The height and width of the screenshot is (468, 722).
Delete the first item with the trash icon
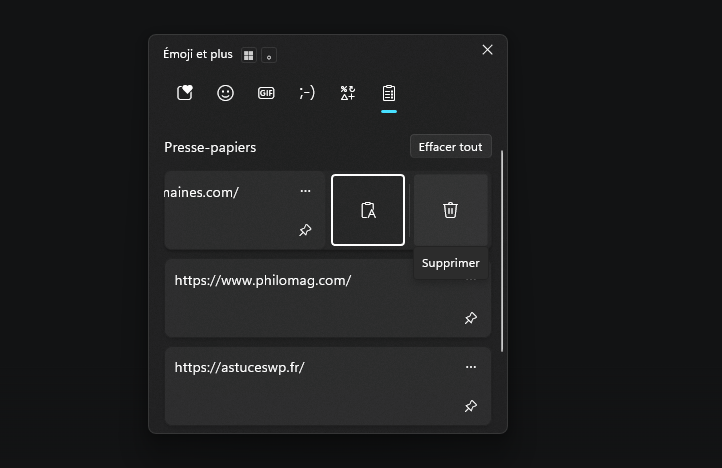(x=450, y=210)
